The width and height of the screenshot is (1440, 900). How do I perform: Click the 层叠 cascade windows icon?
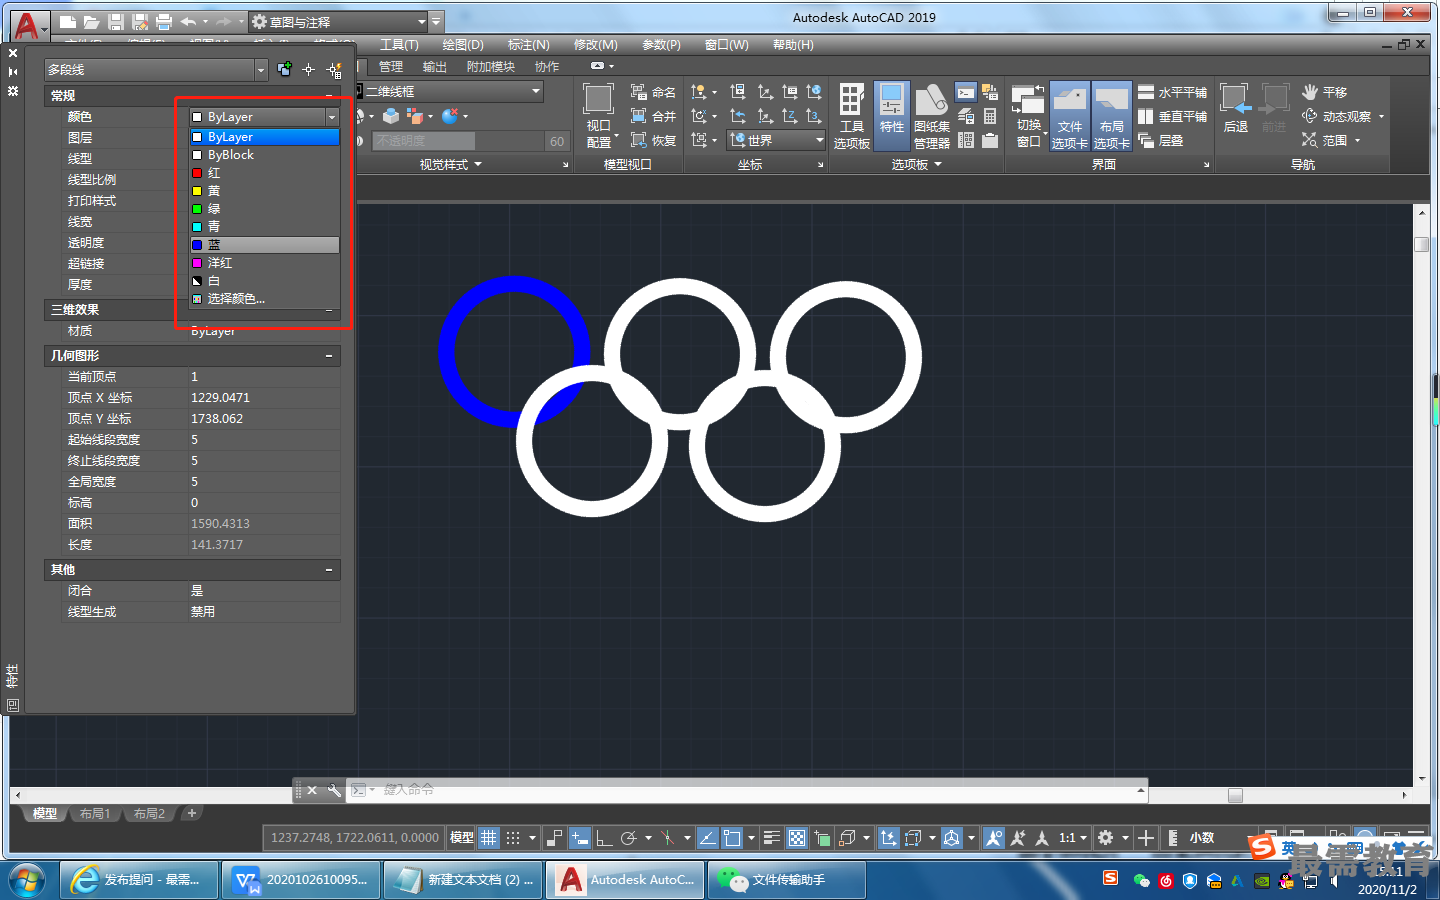pyautogui.click(x=1160, y=140)
